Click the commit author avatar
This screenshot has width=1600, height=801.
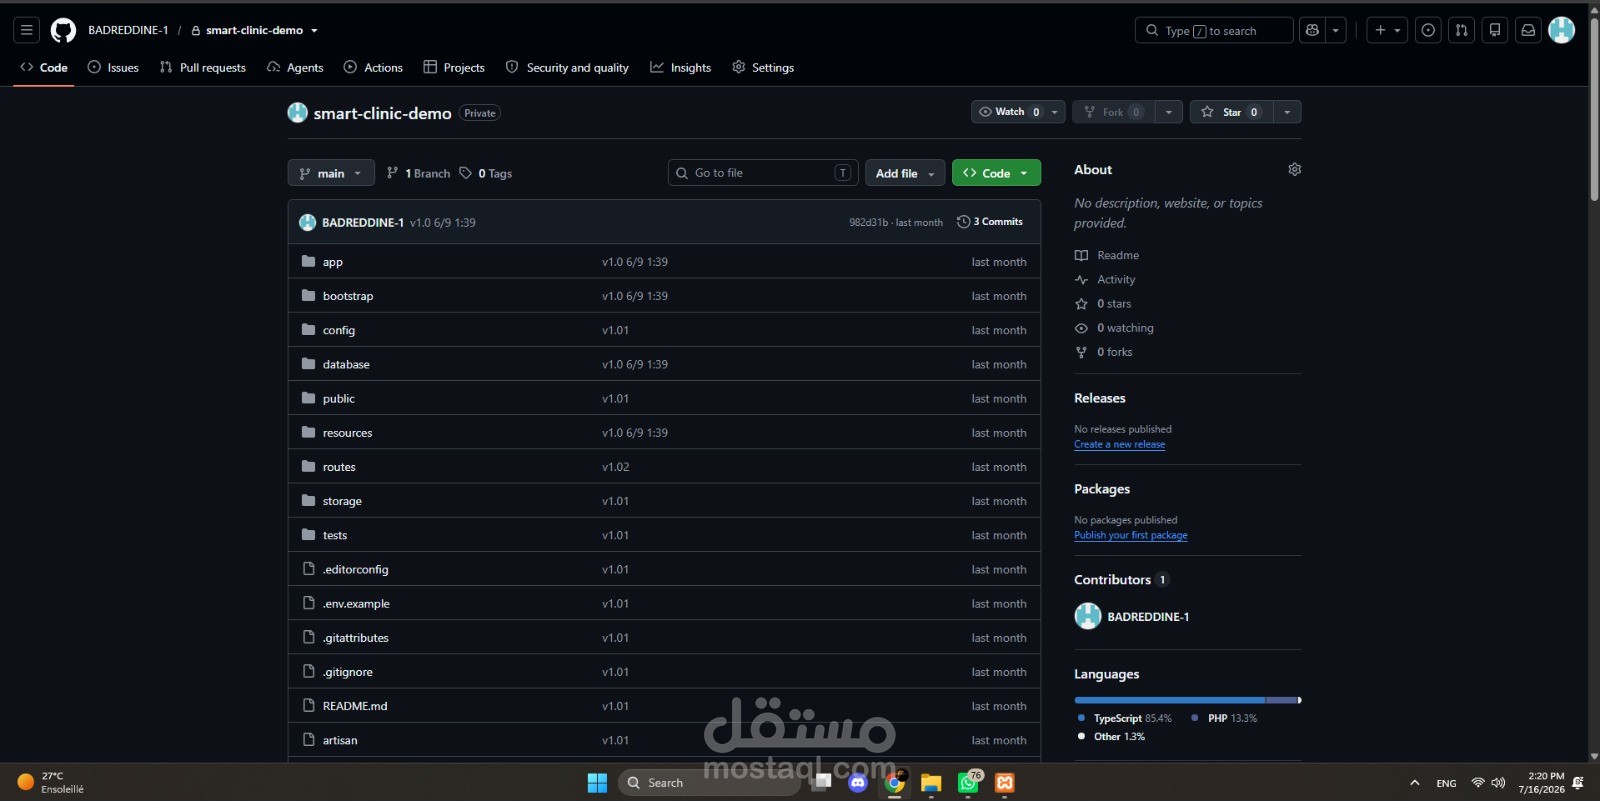pos(307,222)
